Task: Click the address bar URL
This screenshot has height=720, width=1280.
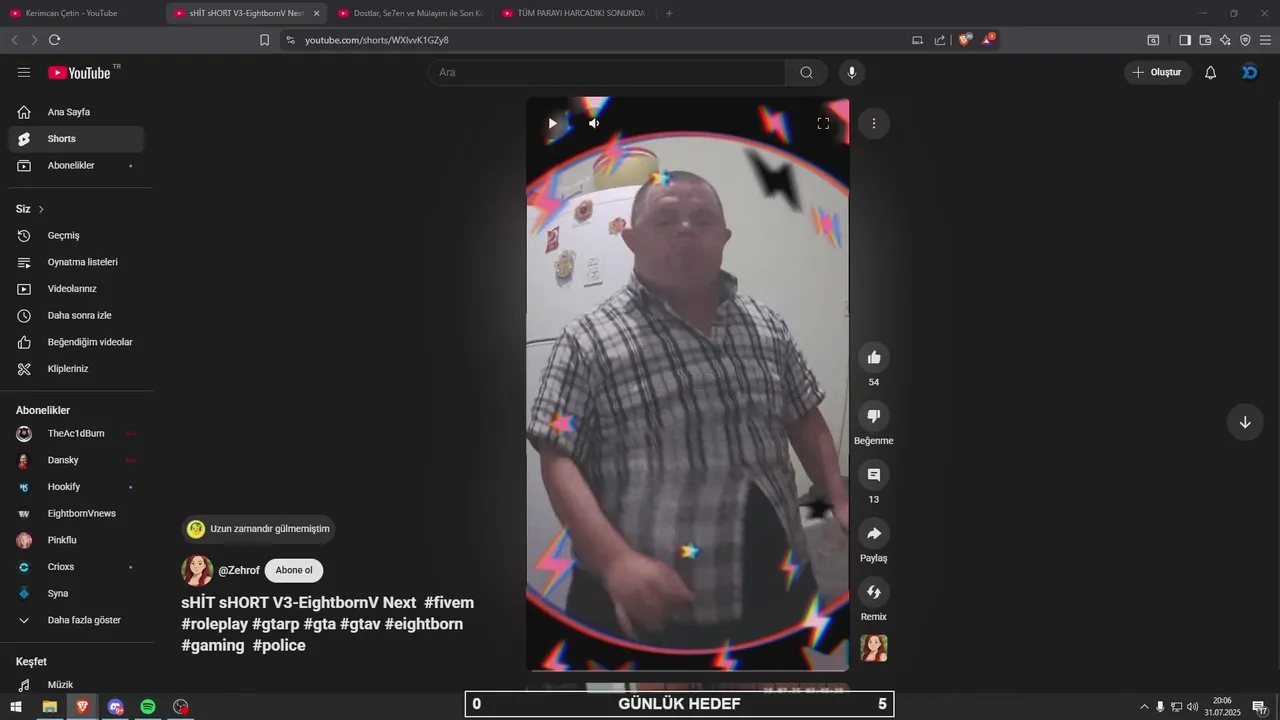Action: pos(377,40)
